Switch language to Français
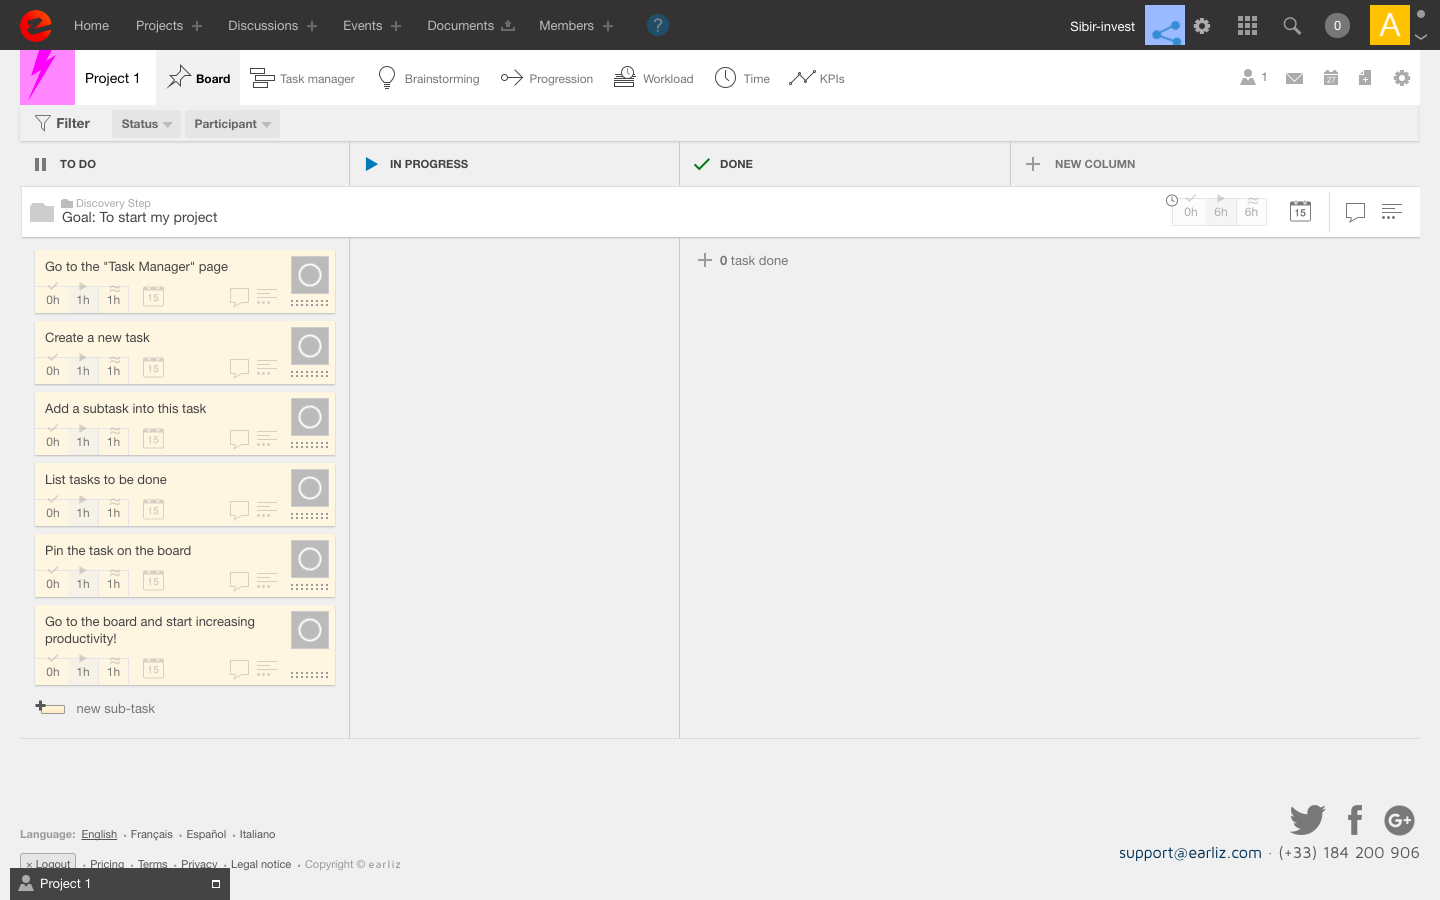 click(151, 834)
